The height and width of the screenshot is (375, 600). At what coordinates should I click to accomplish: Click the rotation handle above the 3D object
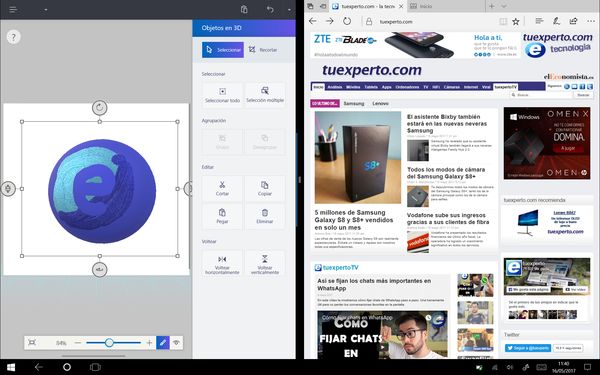[99, 108]
